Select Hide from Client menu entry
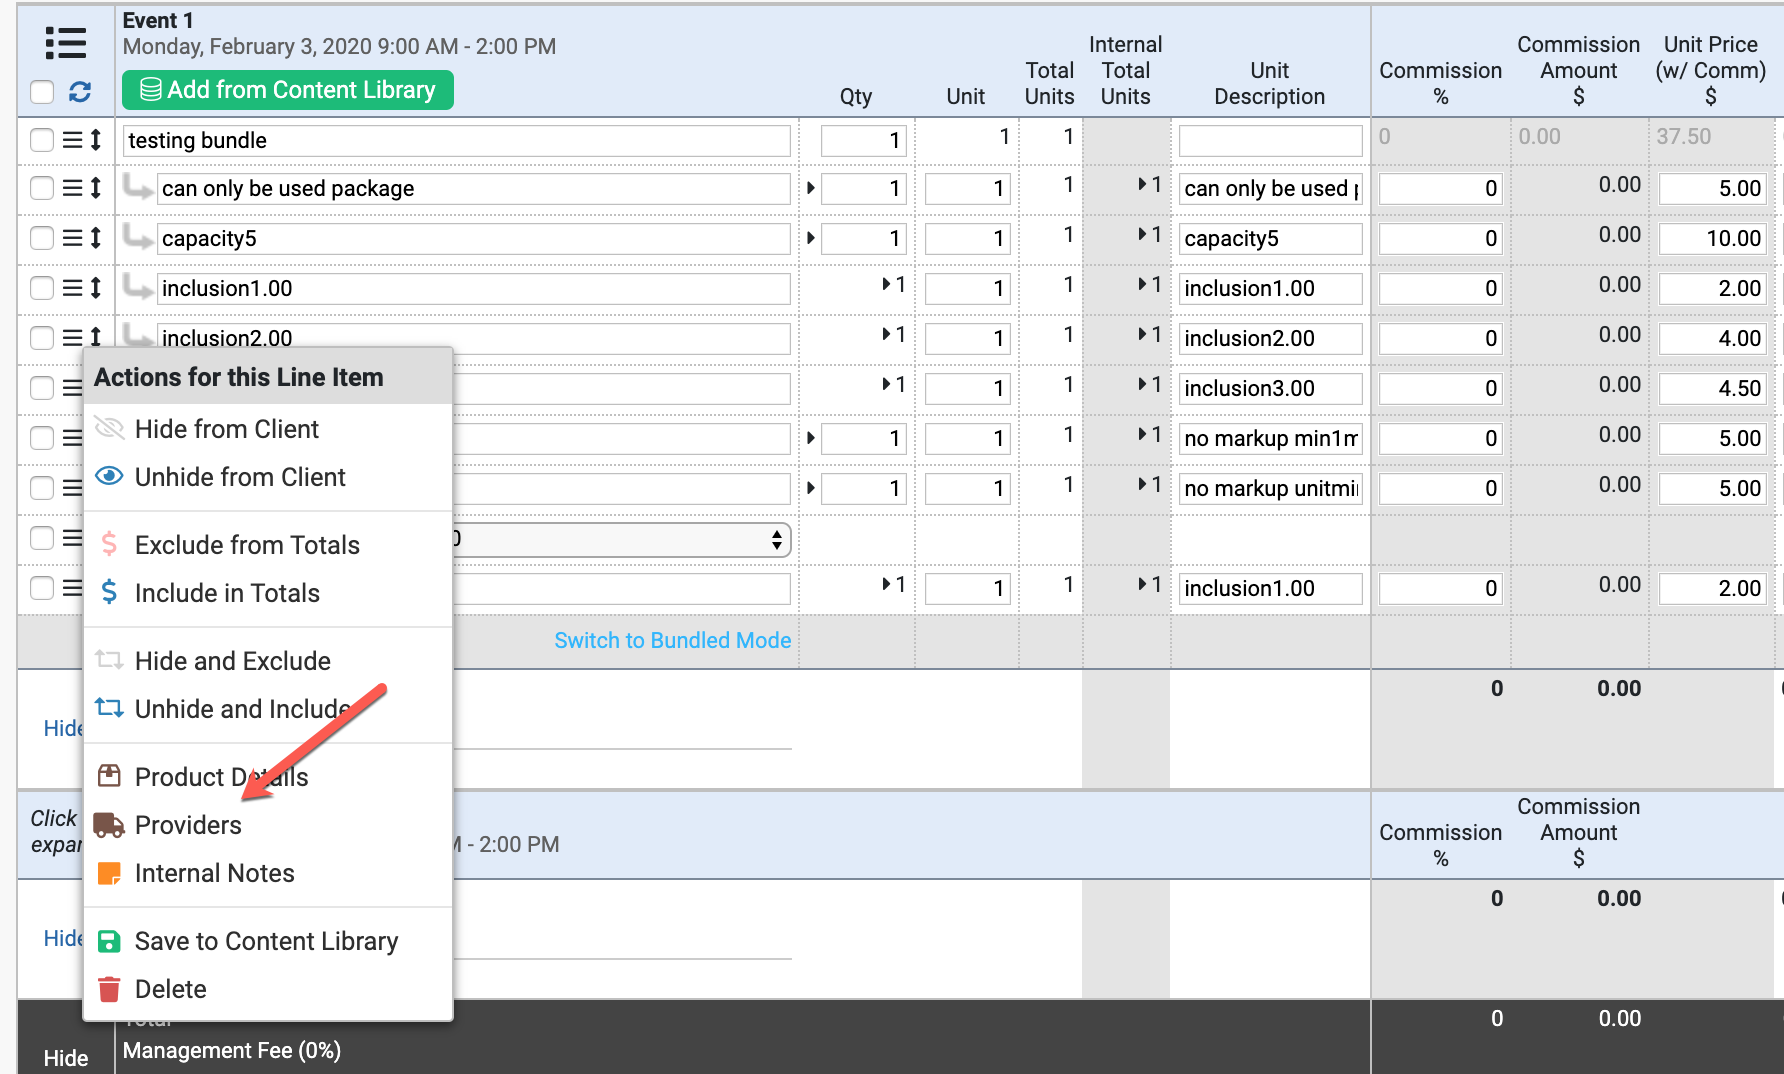 [268, 429]
